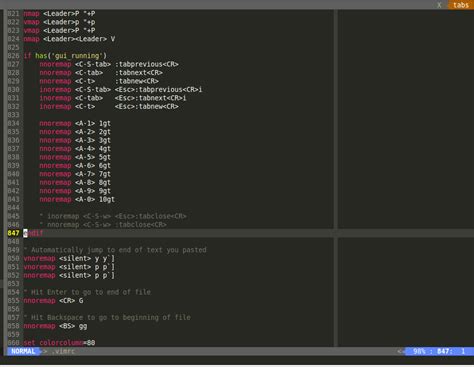This screenshot has width=474, height=367.
Task: Click the <A-6> 6gt mapping
Action: pyautogui.click(x=75, y=166)
